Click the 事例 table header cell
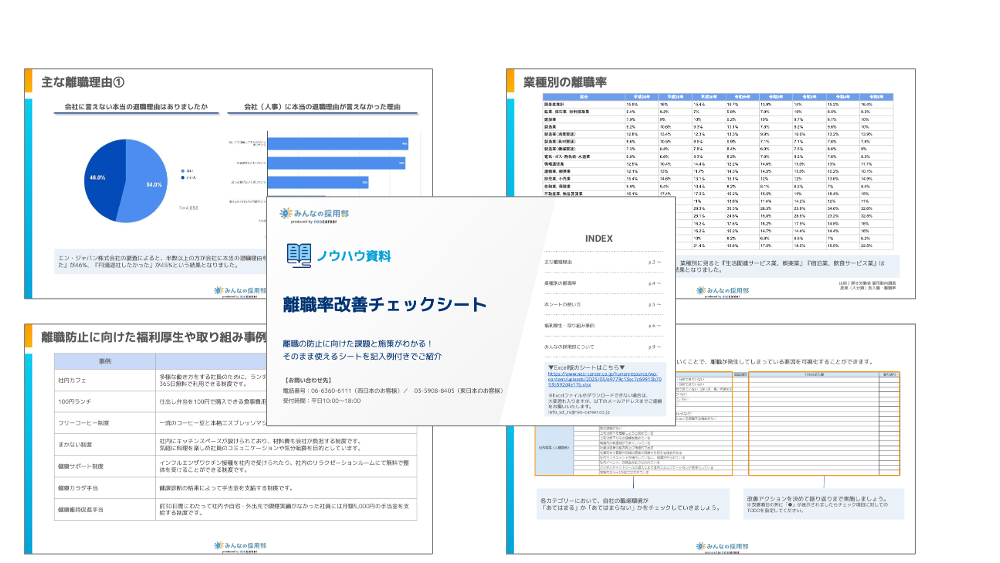Viewport: 1000px width, 563px height. [x=105, y=362]
